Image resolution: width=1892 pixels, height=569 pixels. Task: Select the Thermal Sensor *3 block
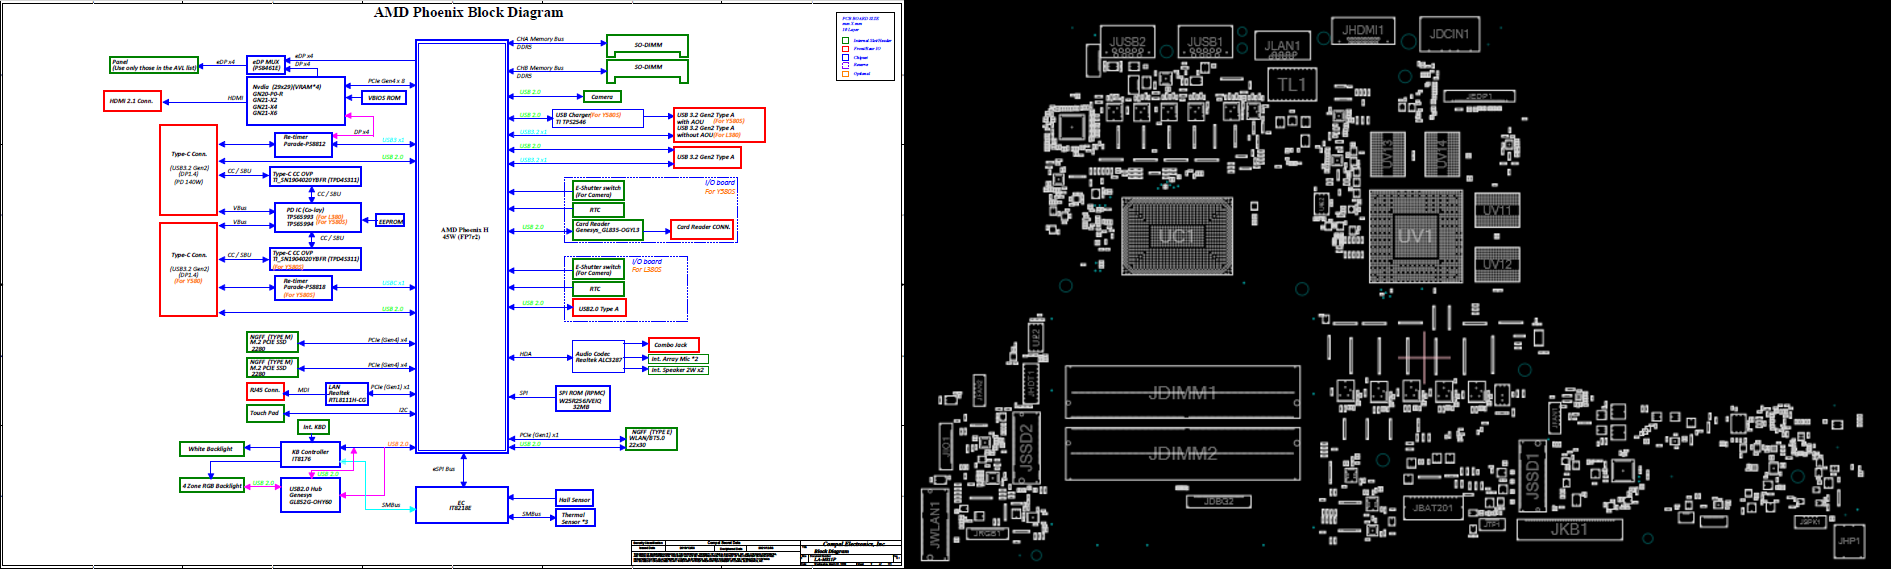coord(575,518)
